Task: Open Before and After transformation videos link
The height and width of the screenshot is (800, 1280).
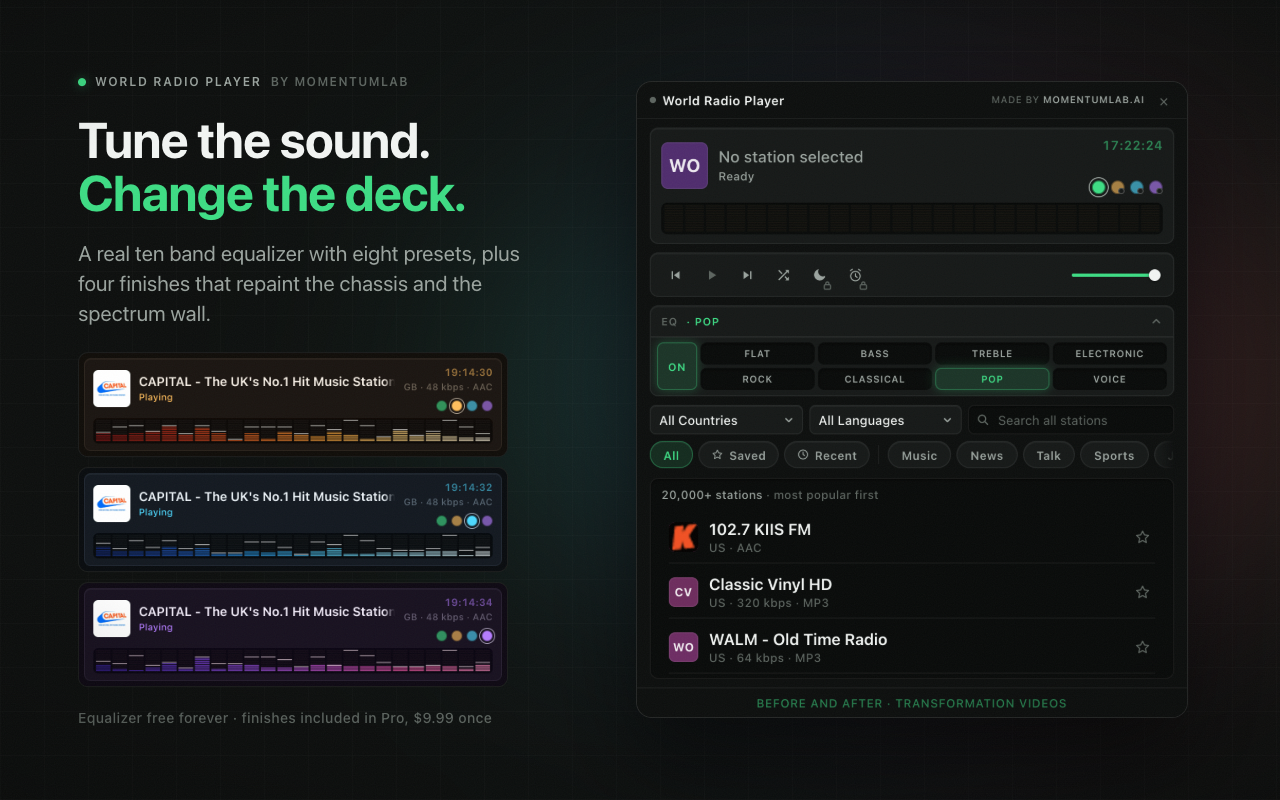Action: tap(911, 703)
